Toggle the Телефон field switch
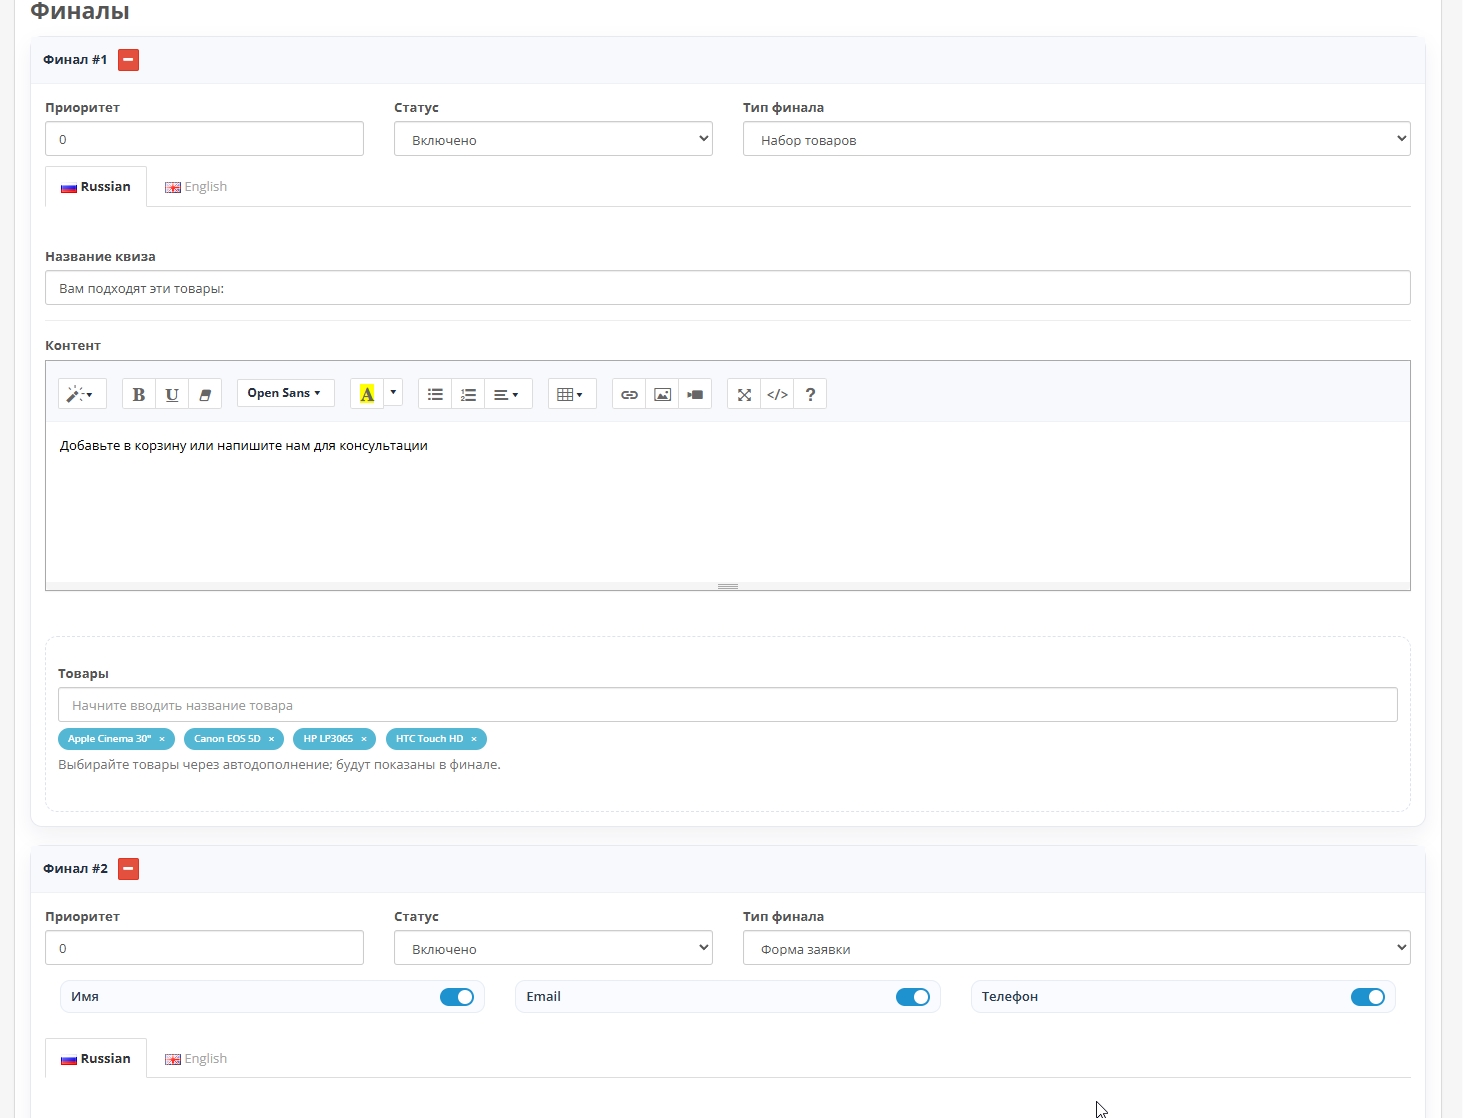 [x=1367, y=997]
